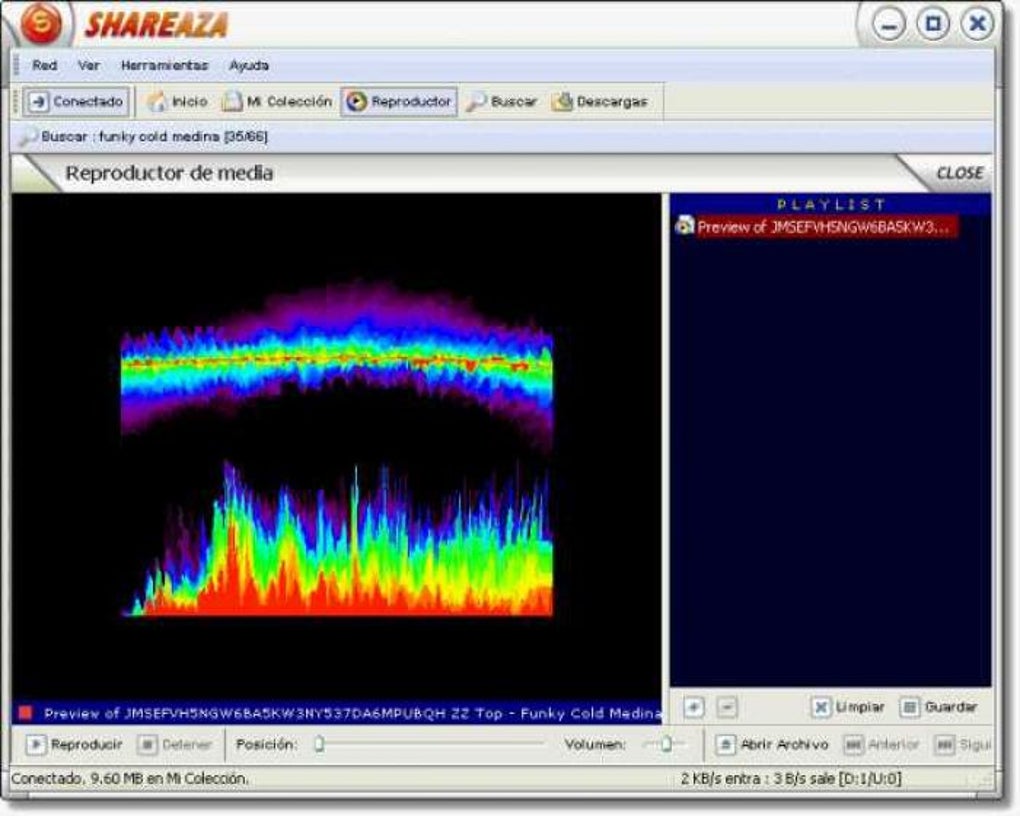Click the Posición seek slider
This screenshot has height=816, width=1020.
pos(430,744)
